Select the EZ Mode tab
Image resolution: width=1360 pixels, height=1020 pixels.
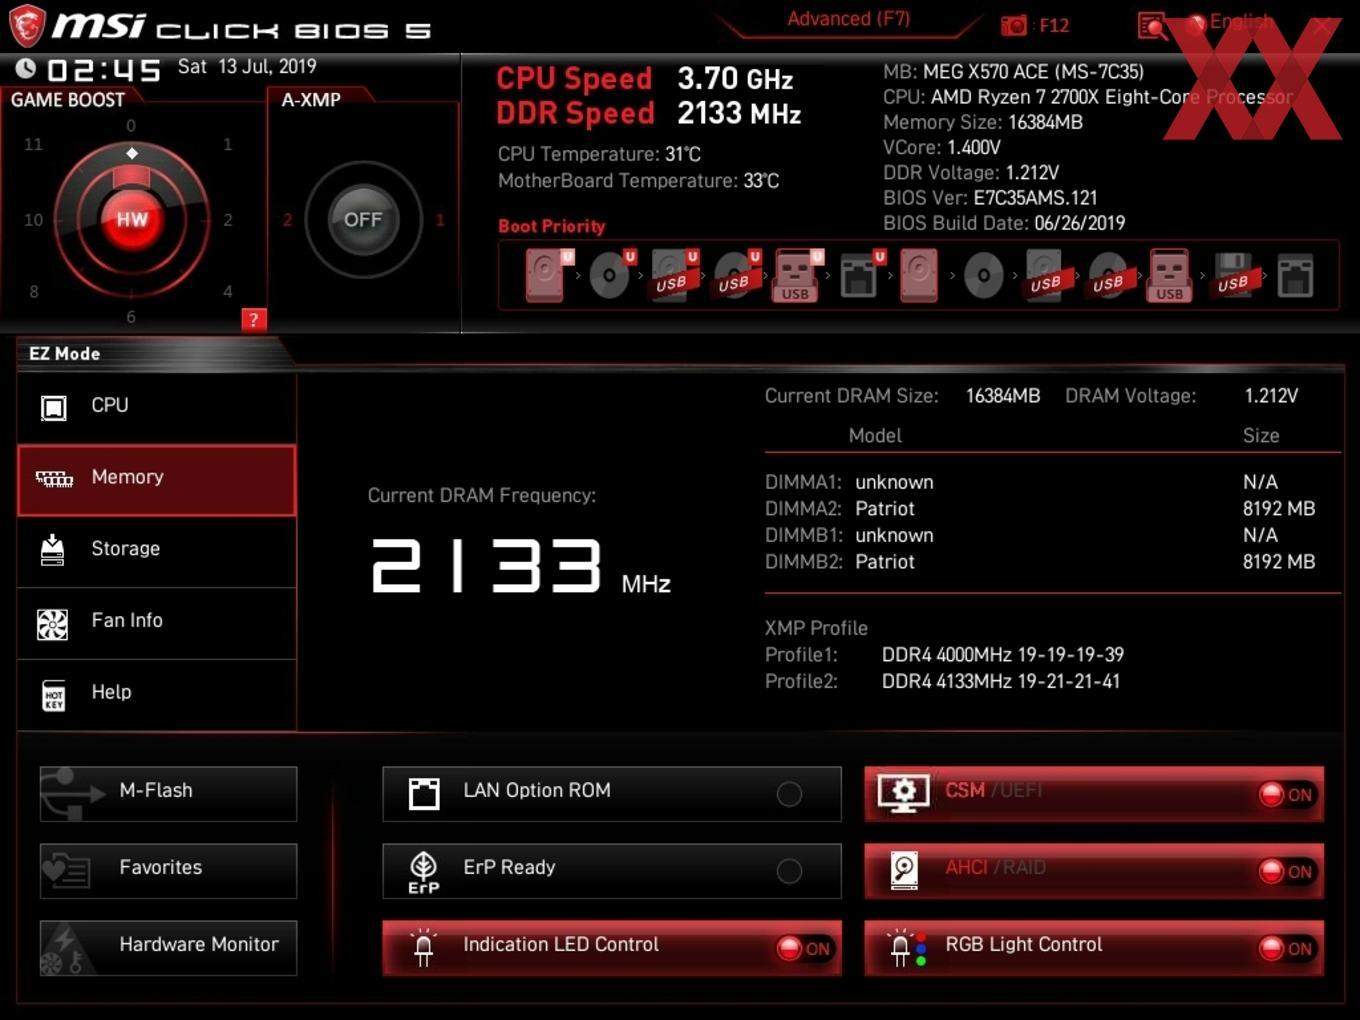point(64,353)
